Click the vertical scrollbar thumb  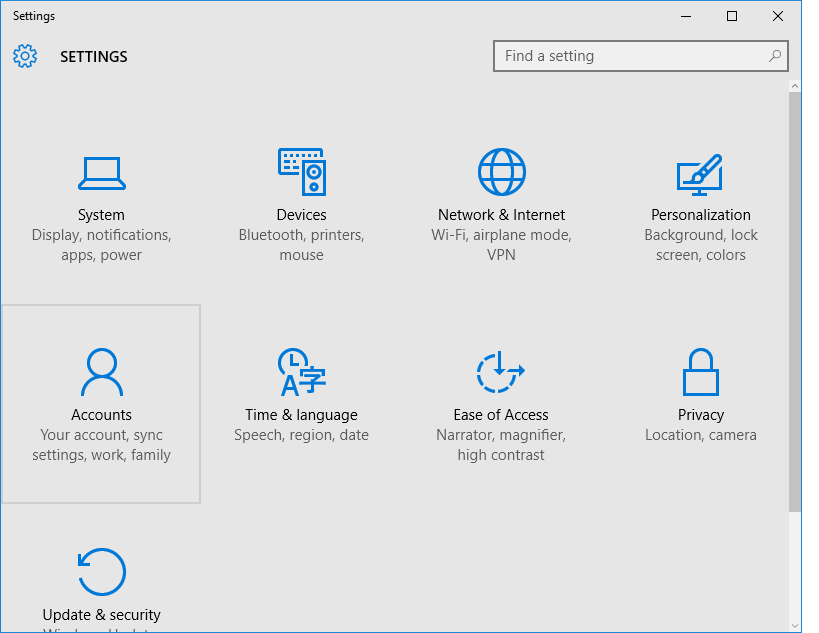pos(795,302)
